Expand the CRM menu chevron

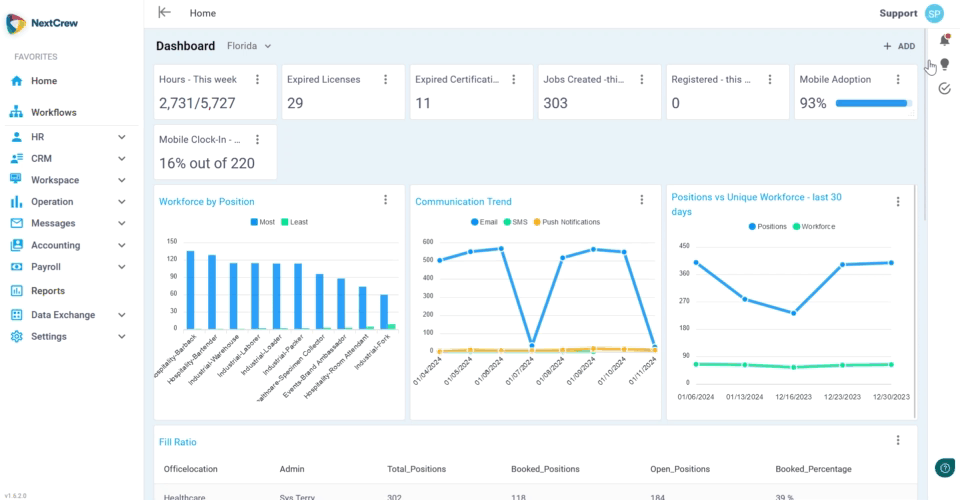coord(122,159)
